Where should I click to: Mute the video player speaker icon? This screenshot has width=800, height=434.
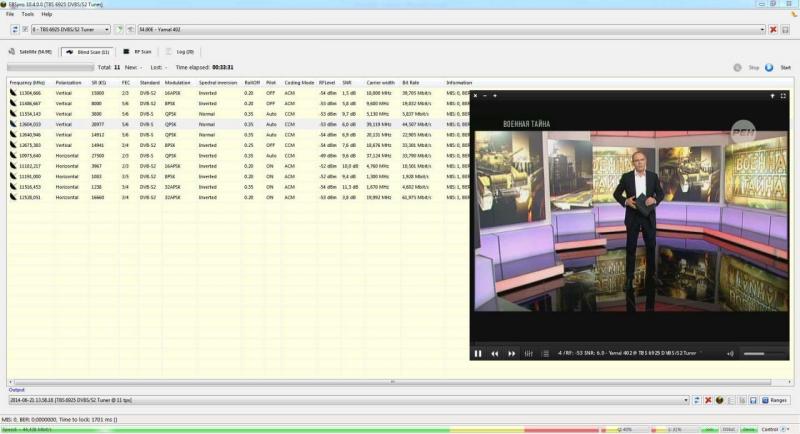pos(730,353)
